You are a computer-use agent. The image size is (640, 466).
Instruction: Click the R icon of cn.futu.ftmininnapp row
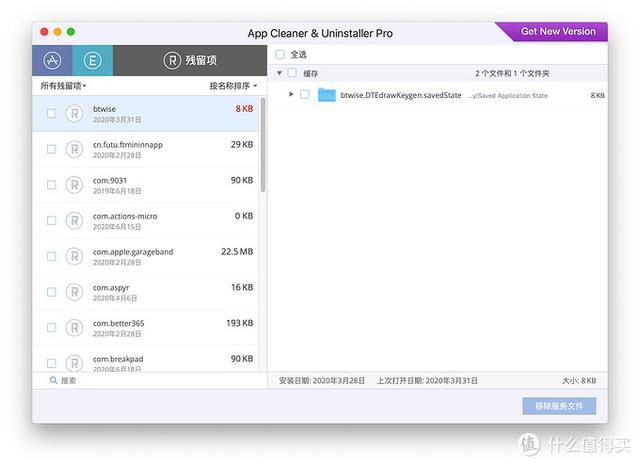[x=74, y=149]
